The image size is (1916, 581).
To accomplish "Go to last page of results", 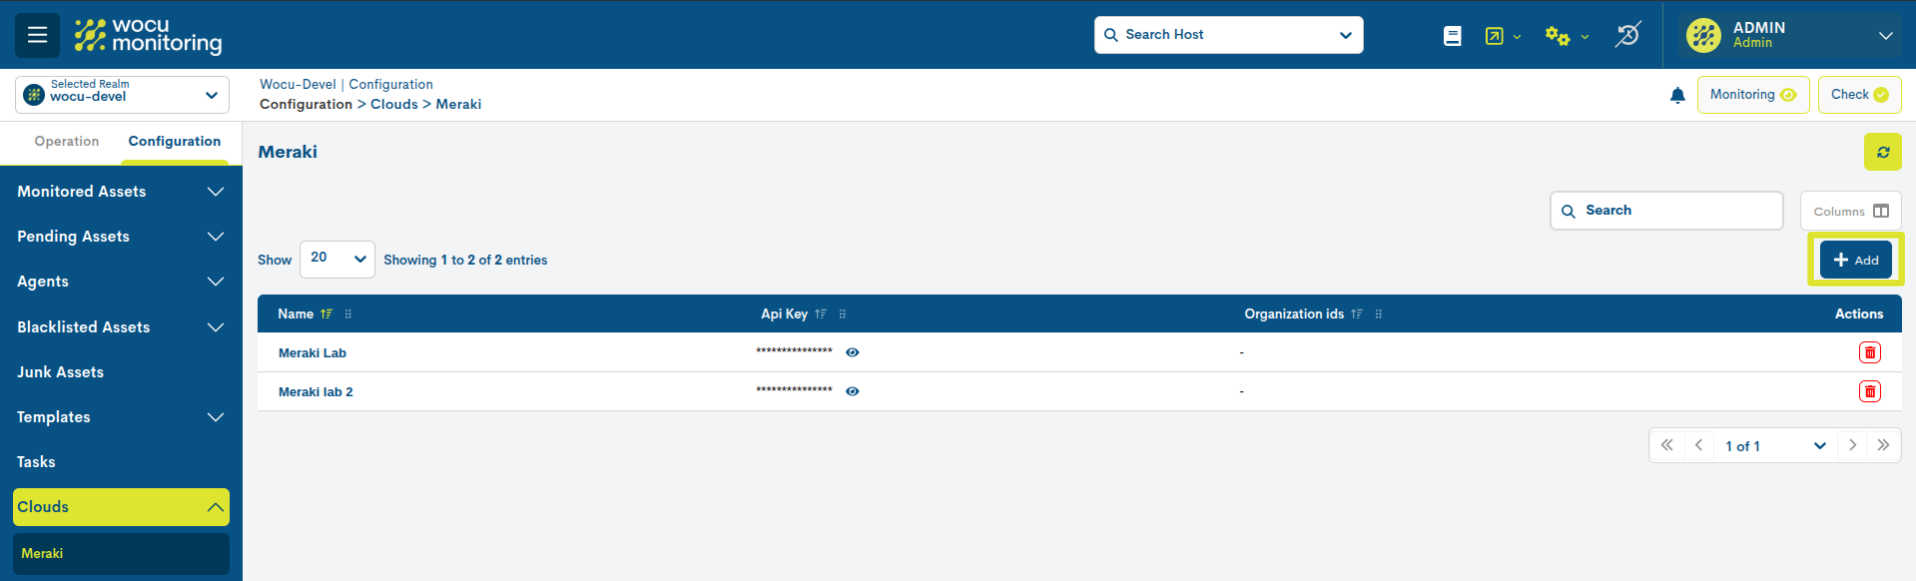I will [x=1883, y=445].
